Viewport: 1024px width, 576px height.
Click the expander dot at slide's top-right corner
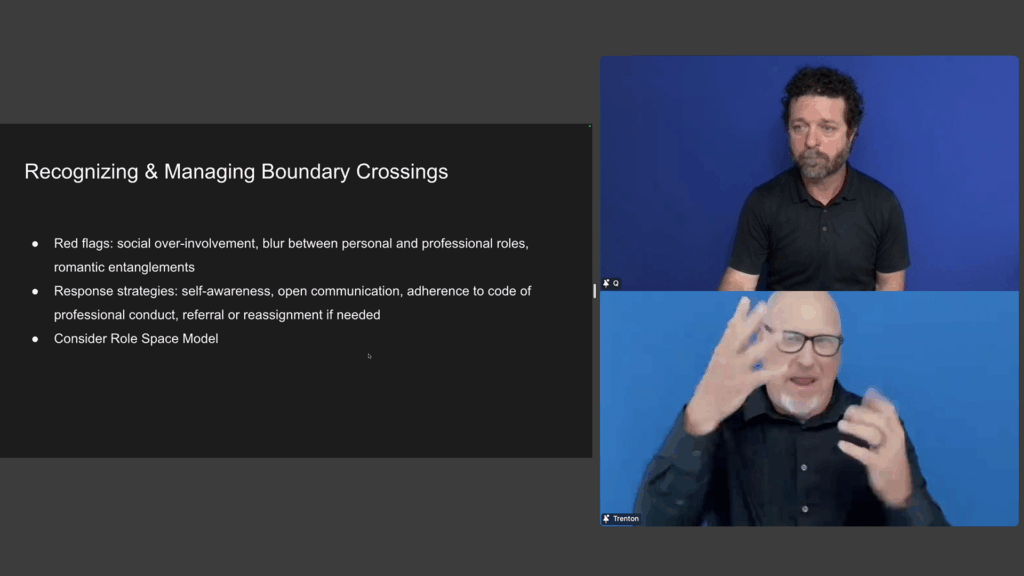[590, 127]
